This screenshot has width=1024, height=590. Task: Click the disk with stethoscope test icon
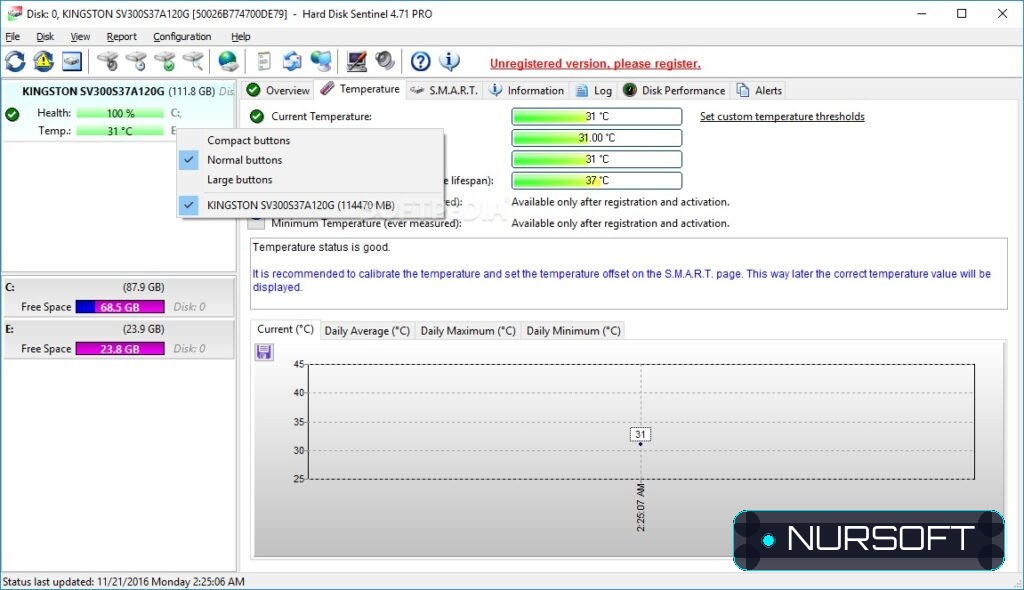coord(108,62)
